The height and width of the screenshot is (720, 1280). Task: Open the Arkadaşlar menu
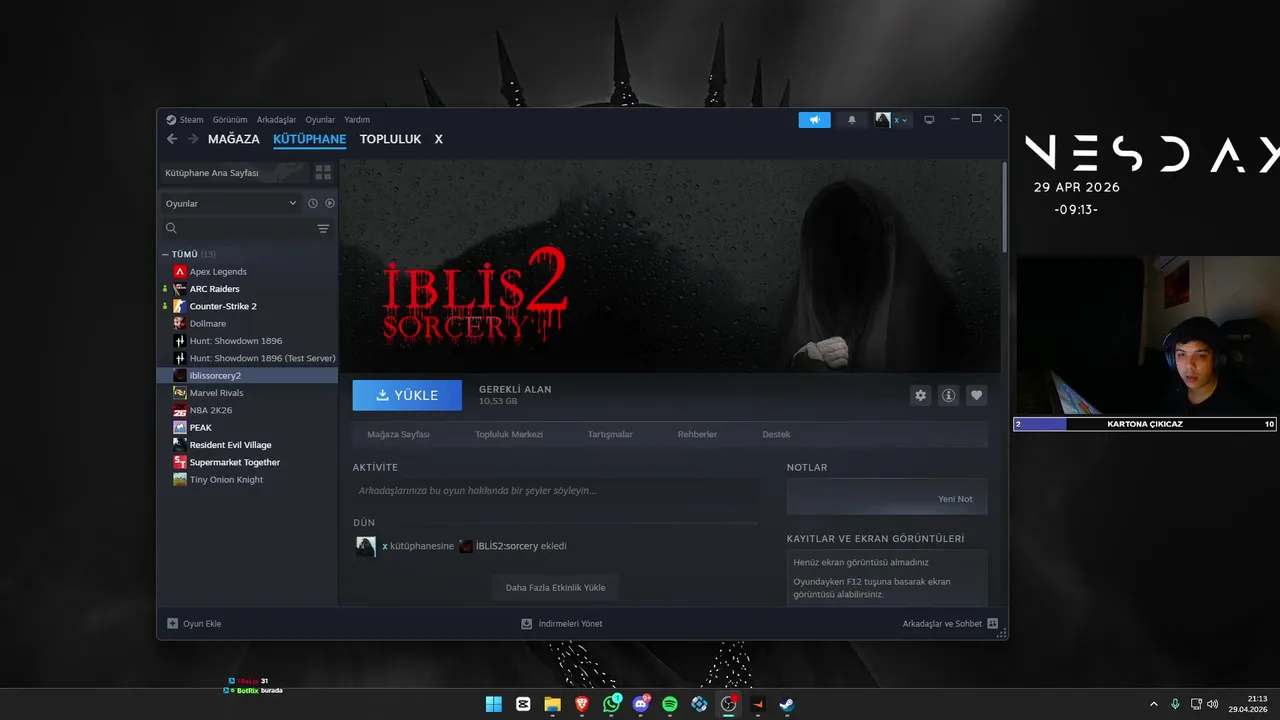(x=276, y=119)
